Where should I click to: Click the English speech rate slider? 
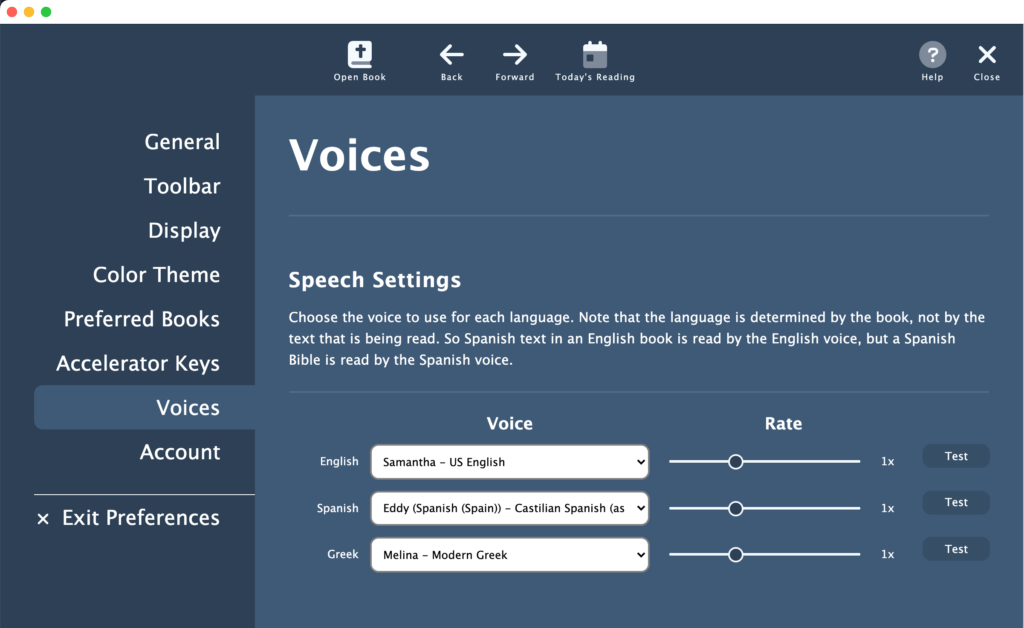tap(764, 462)
